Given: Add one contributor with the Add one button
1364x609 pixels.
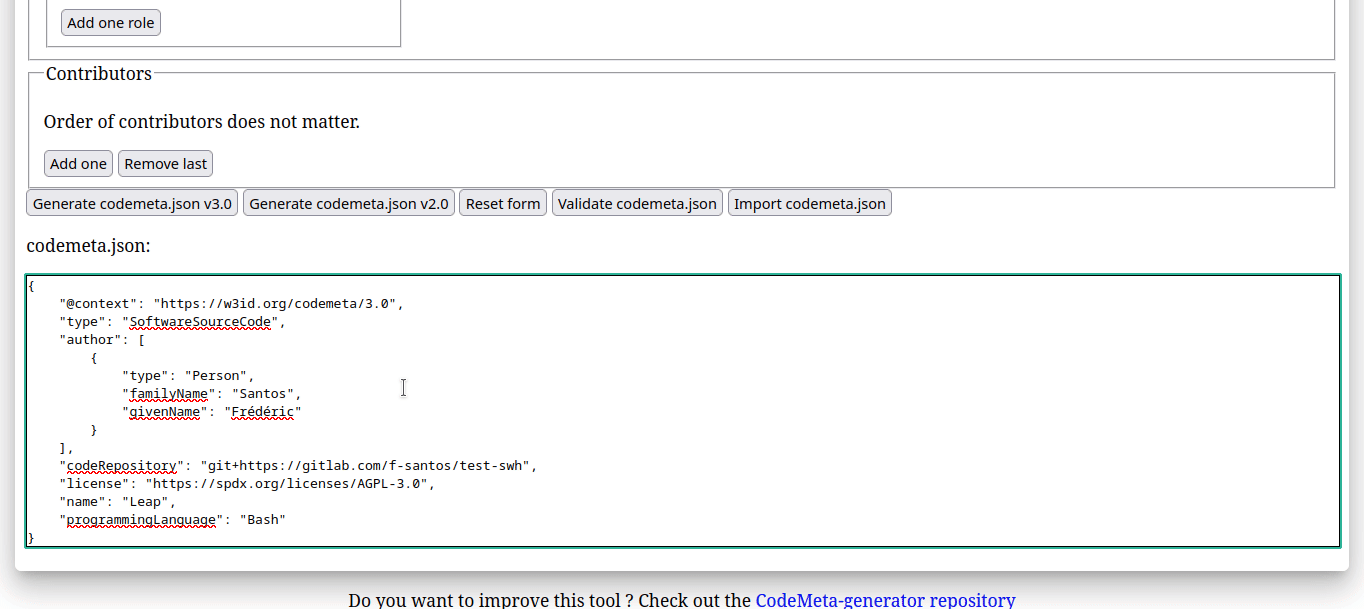Looking at the screenshot, I should pyautogui.click(x=78, y=163).
